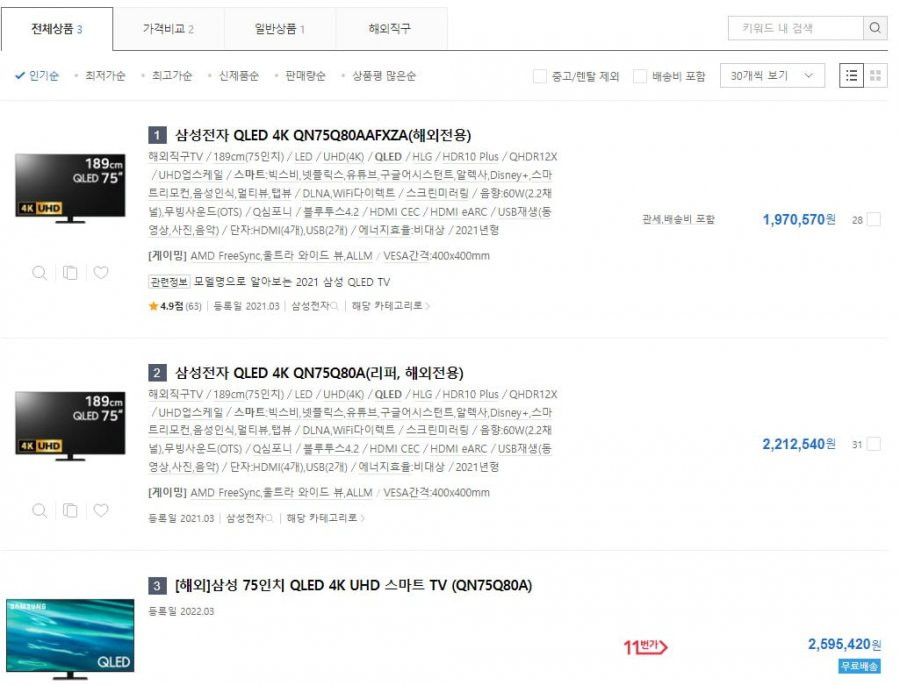Open third product Samsung QLED thumbnail
This screenshot has height=685, width=900.
pos(70,639)
